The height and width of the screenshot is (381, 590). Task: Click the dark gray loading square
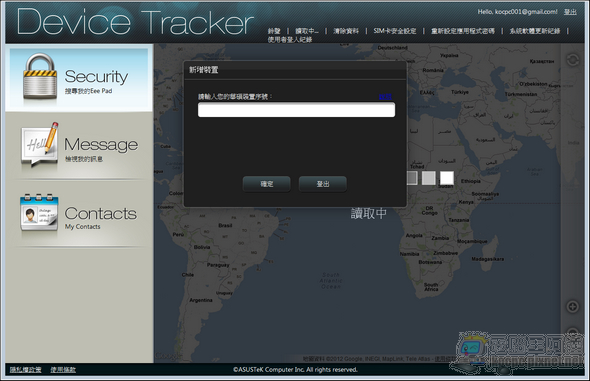pos(412,178)
